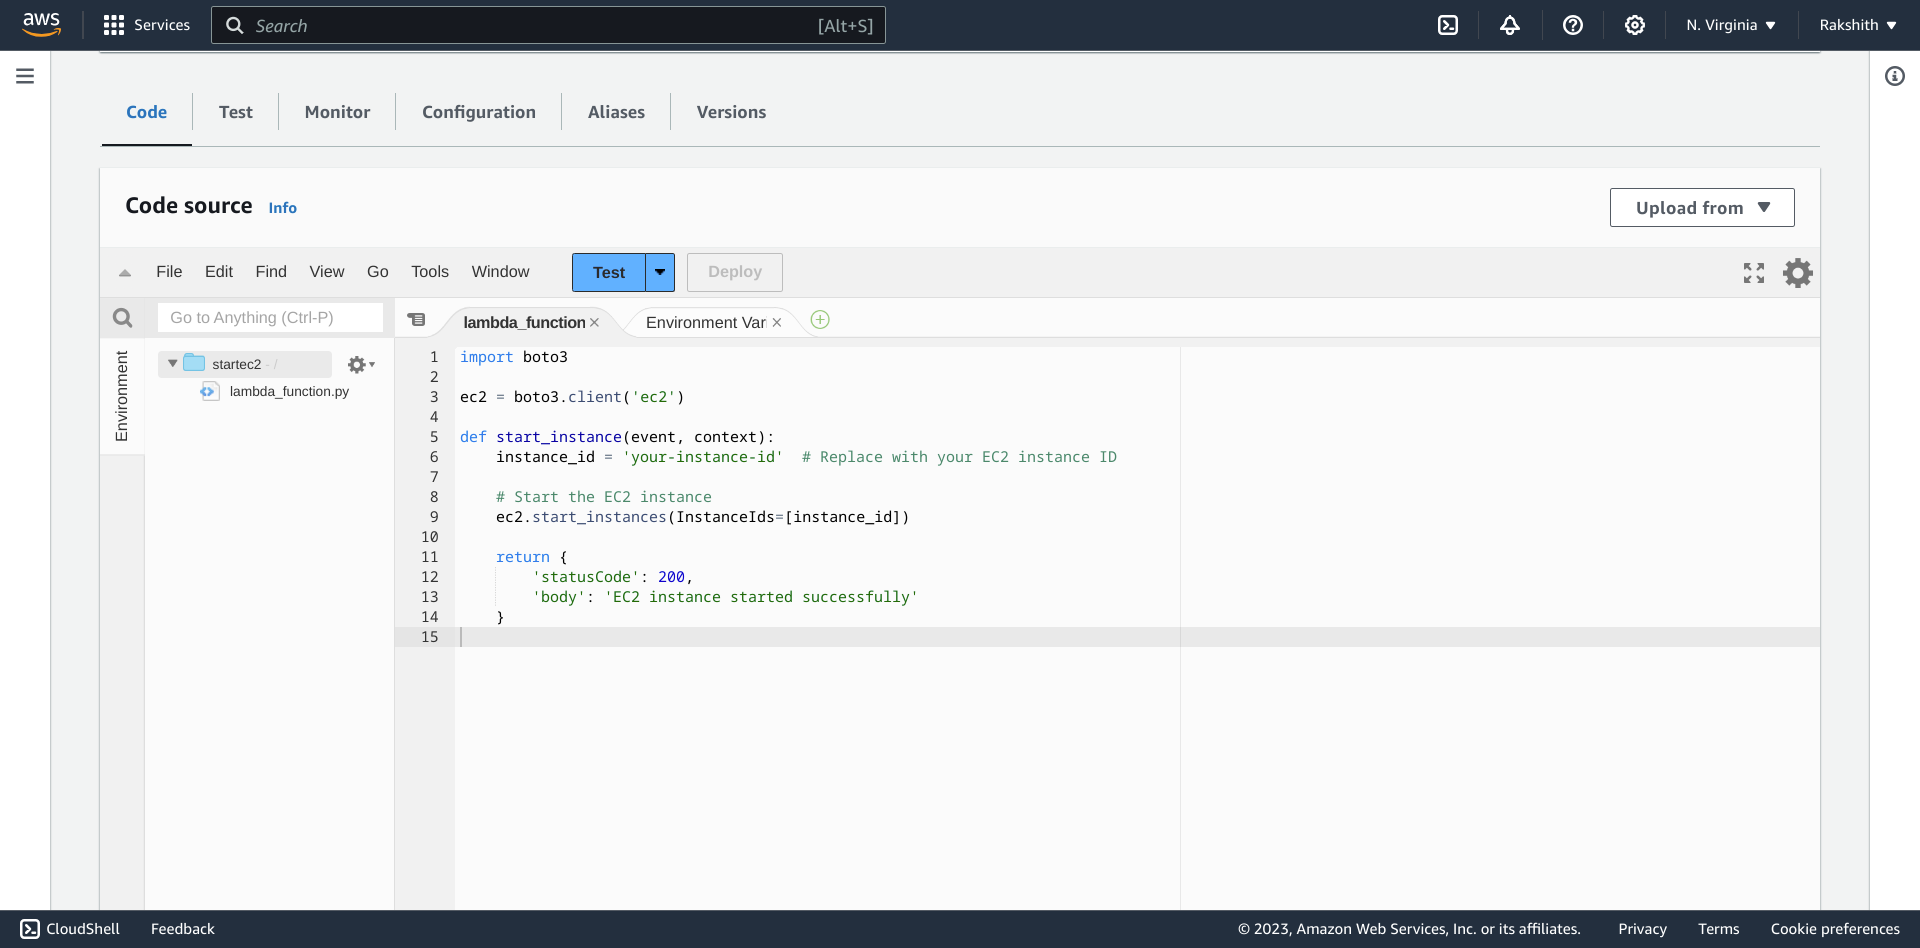
Task: Open lambda_function.py in the file tree
Action: pos(289,391)
